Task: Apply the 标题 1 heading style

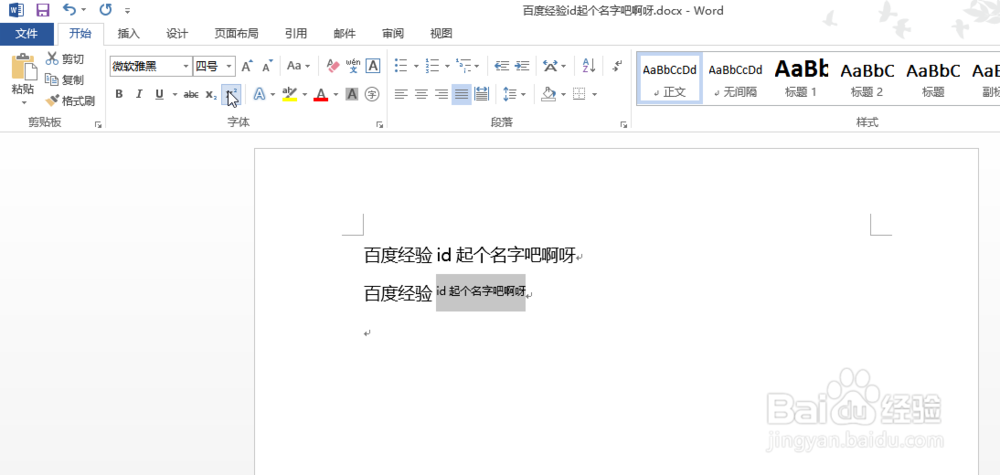Action: (x=801, y=78)
